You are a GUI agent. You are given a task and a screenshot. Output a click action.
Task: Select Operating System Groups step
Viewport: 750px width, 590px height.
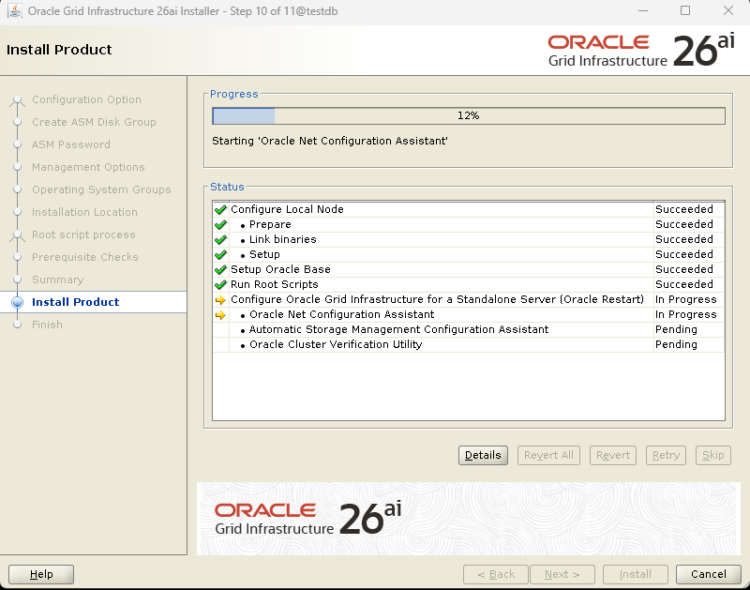coord(101,189)
